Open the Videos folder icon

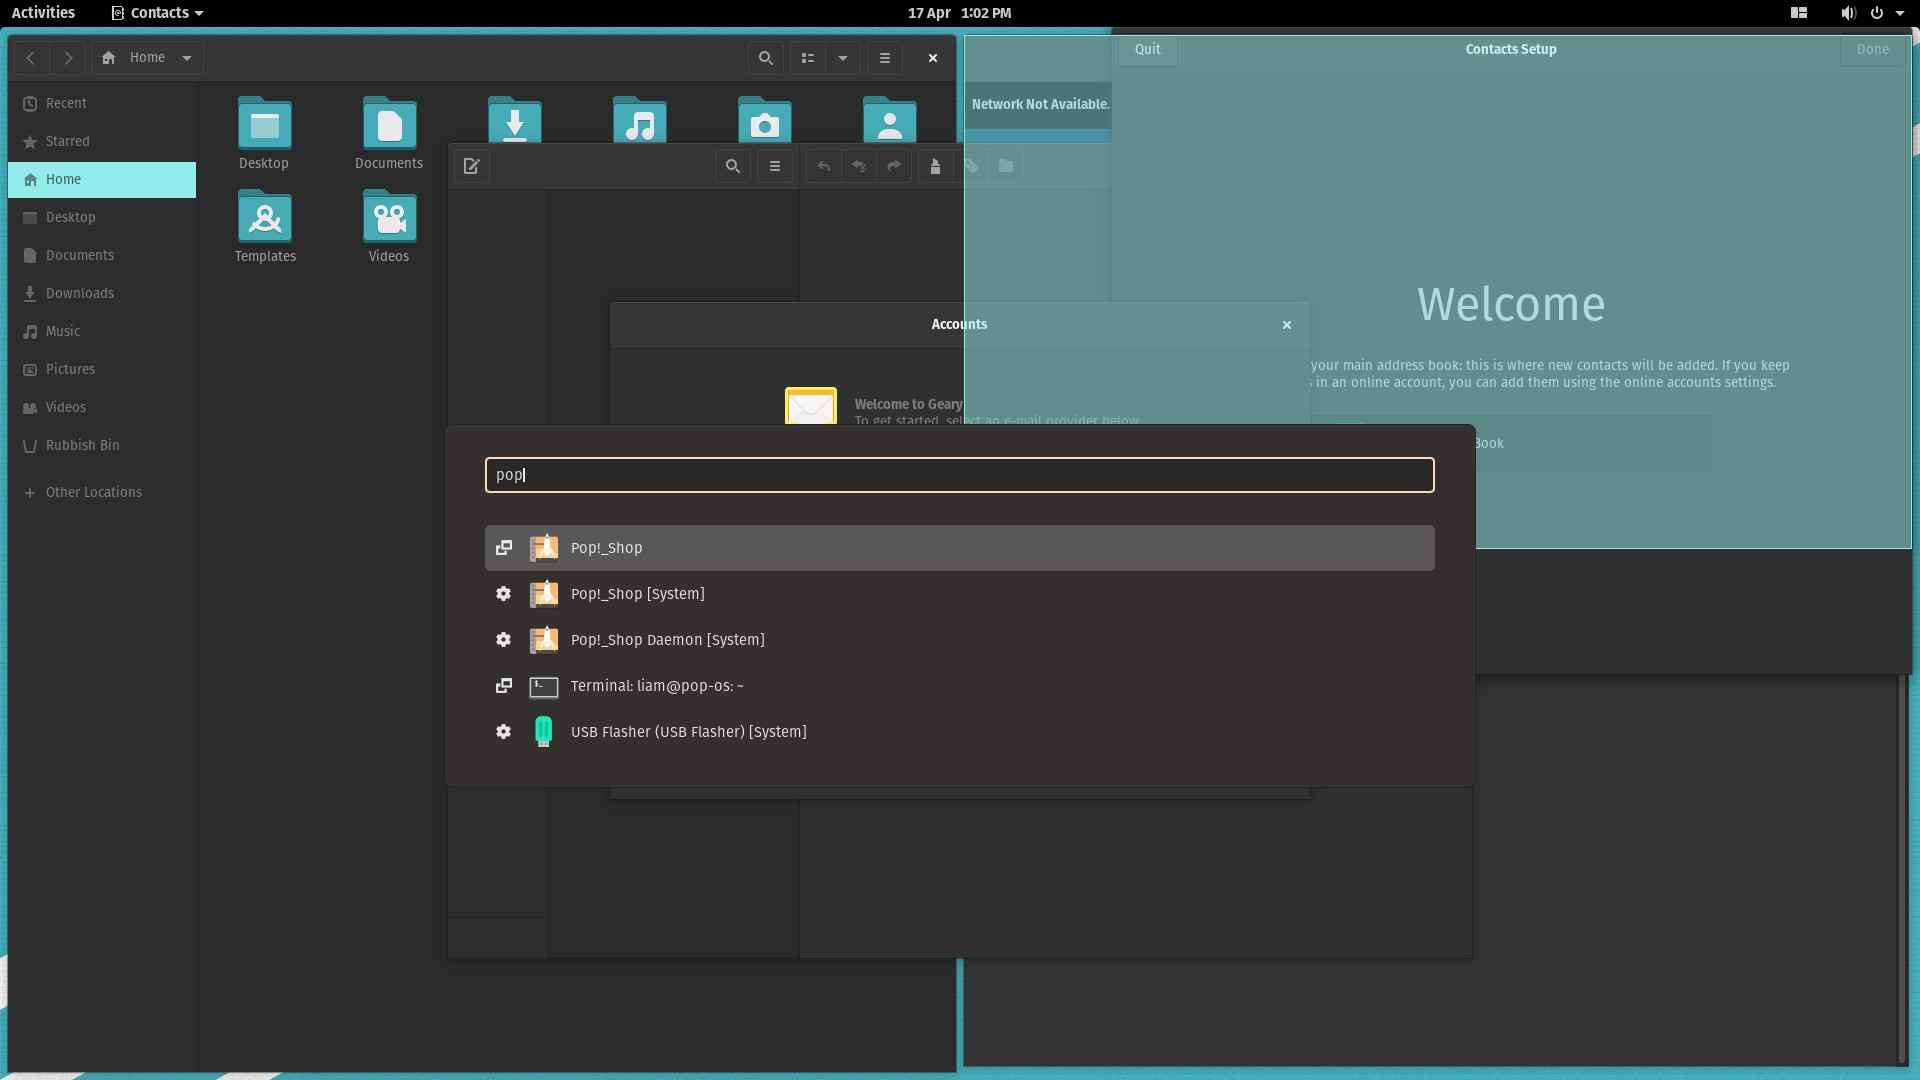[390, 217]
